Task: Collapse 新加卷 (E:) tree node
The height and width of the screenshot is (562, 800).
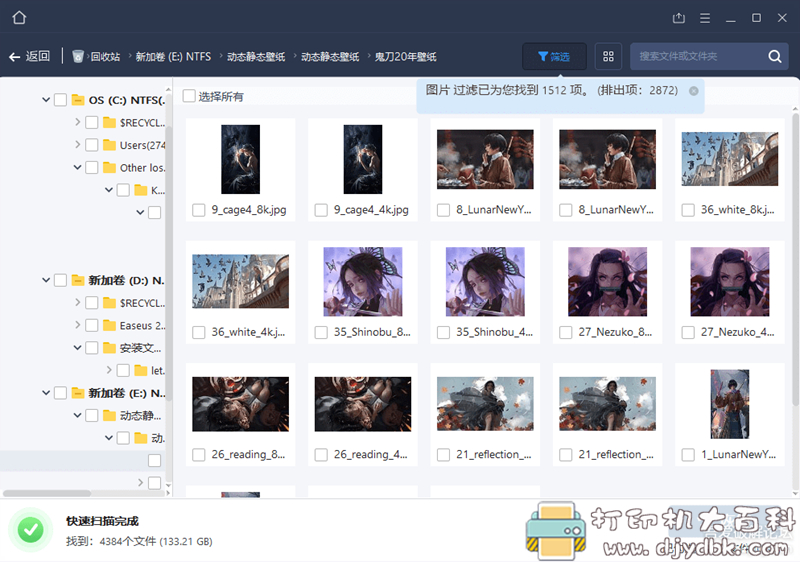Action: click(x=46, y=393)
